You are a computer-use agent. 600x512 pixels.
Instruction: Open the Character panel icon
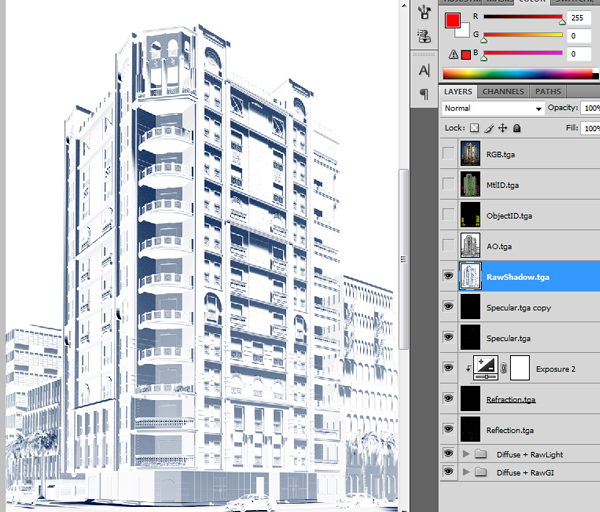click(424, 70)
